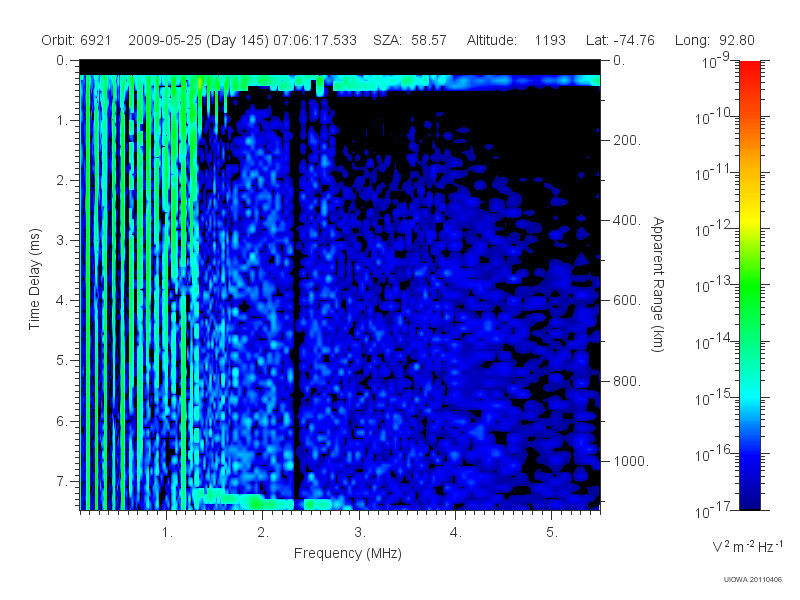The height and width of the screenshot is (600, 800).
Task: Click the 'SZA: 58.57' value
Action: coord(410,40)
